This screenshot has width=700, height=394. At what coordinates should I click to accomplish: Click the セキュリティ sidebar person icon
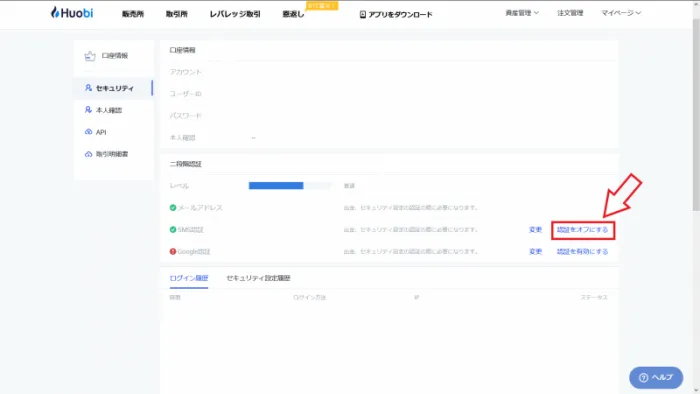(x=88, y=88)
